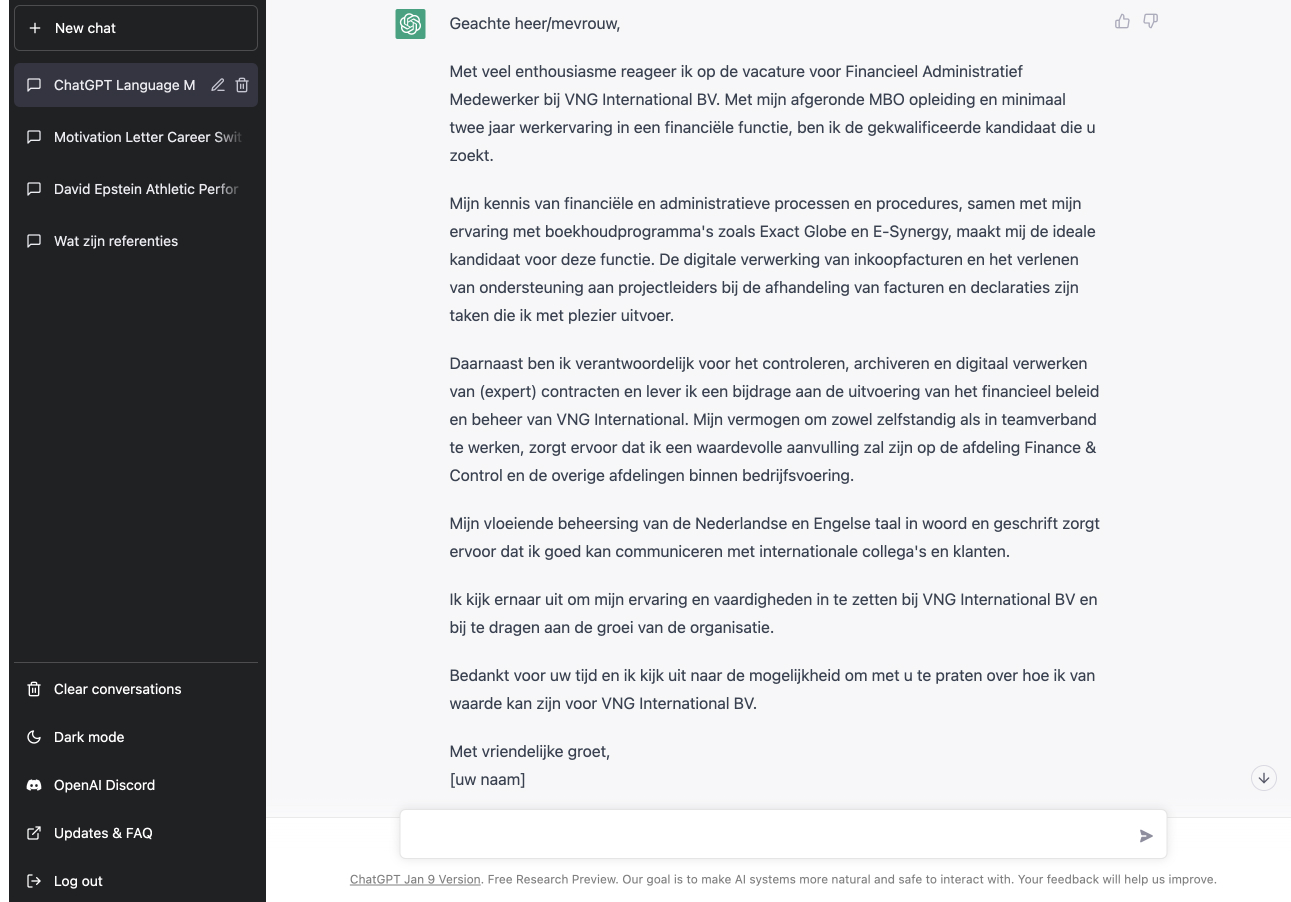This screenshot has height=902, width=1291.
Task: Click the thumbs up icon on the response
Action: [1121, 20]
